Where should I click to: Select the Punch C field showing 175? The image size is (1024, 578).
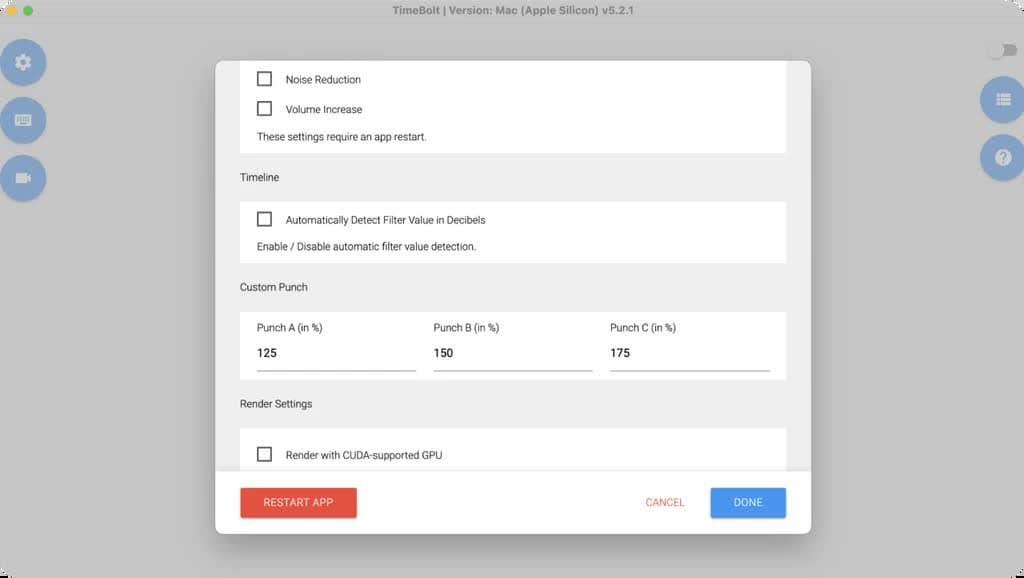[689, 353]
